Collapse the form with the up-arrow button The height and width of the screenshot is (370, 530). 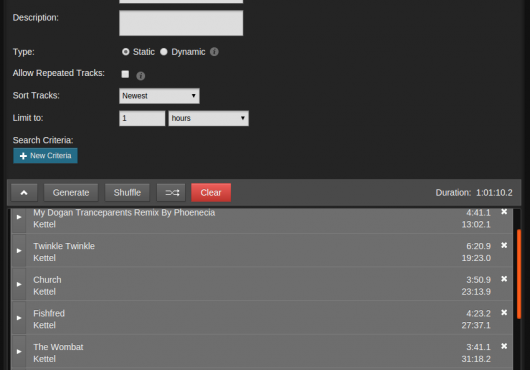pyautogui.click(x=24, y=193)
